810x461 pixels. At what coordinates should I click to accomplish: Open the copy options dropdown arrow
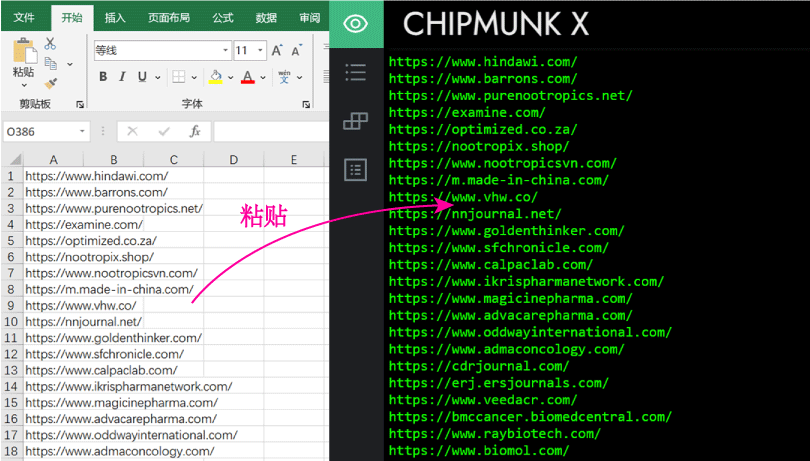click(70, 64)
